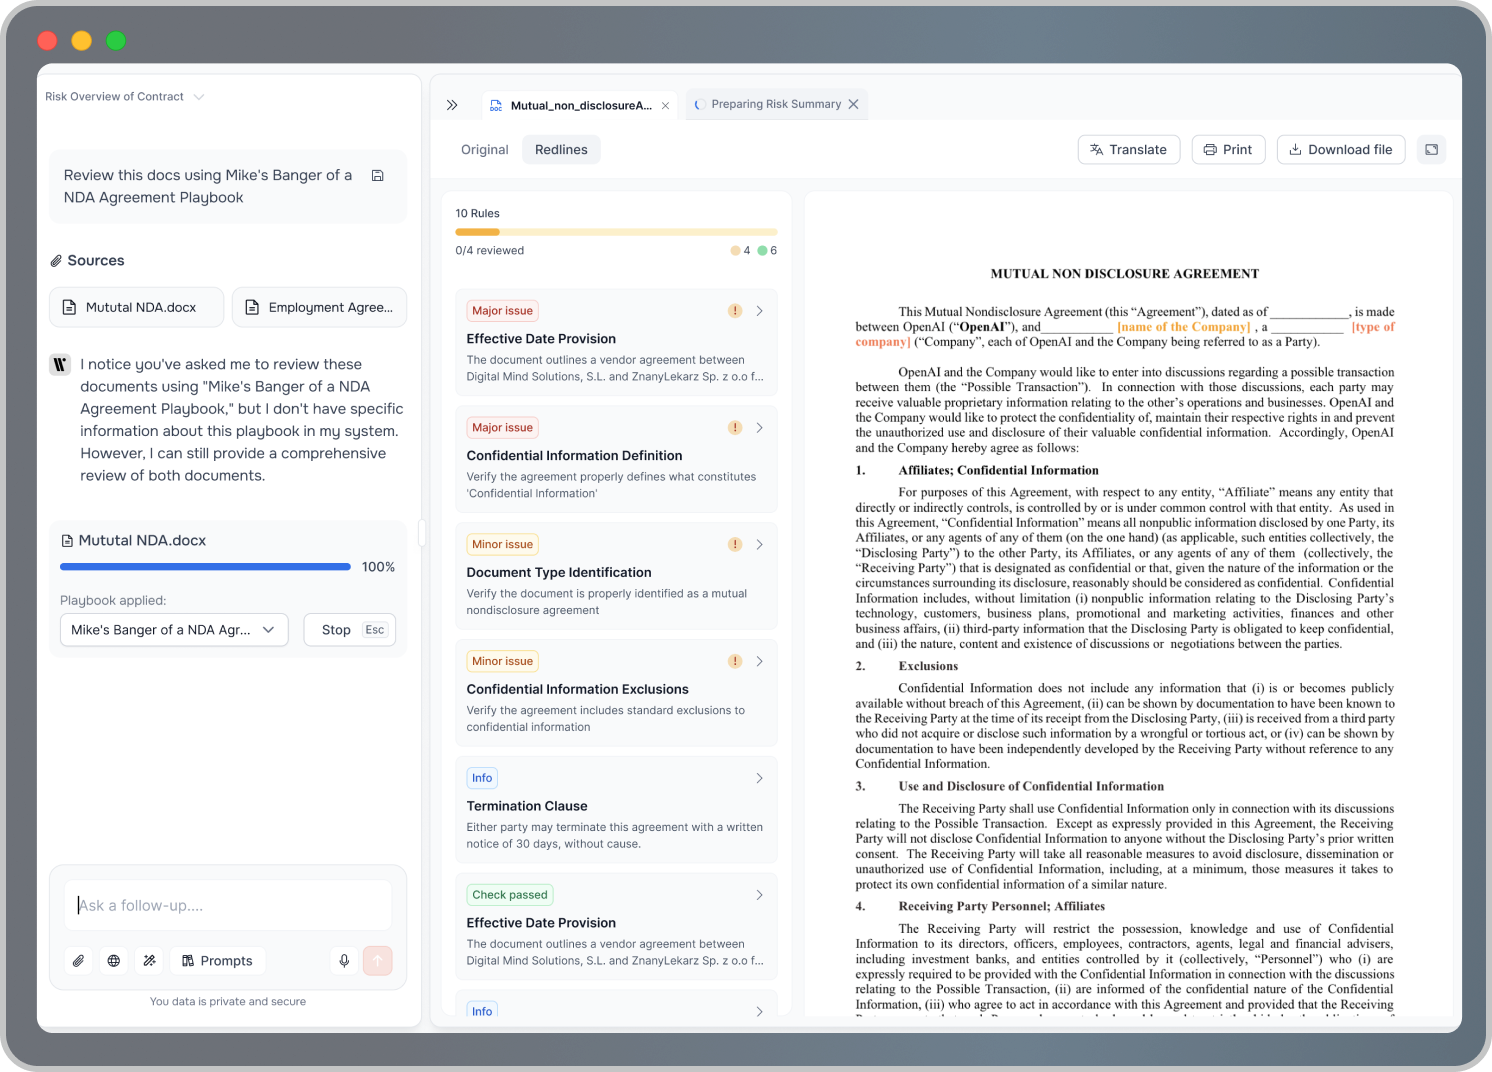
Task: Click the save icon beside the prompt text
Action: [x=378, y=176]
